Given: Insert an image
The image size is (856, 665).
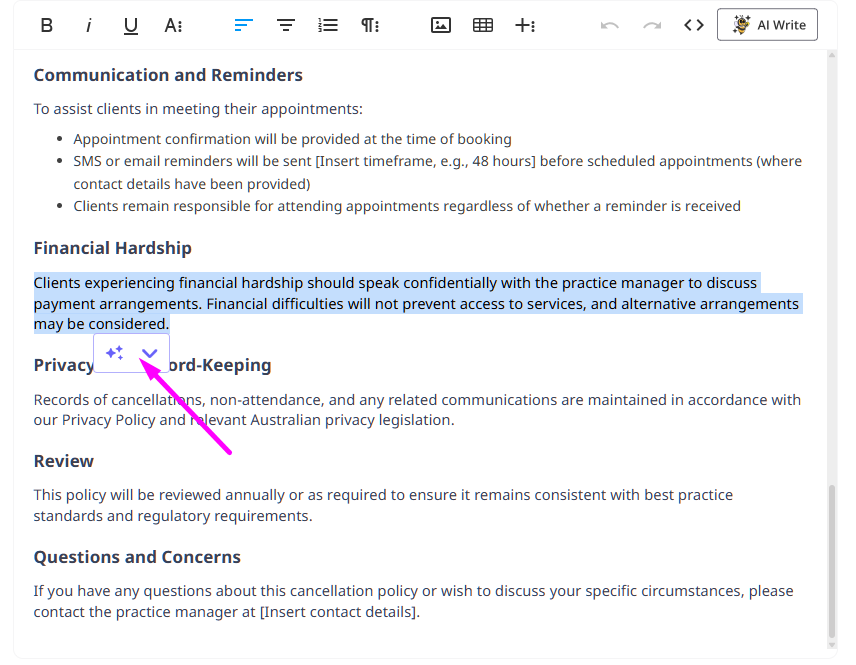Looking at the screenshot, I should [x=441, y=25].
